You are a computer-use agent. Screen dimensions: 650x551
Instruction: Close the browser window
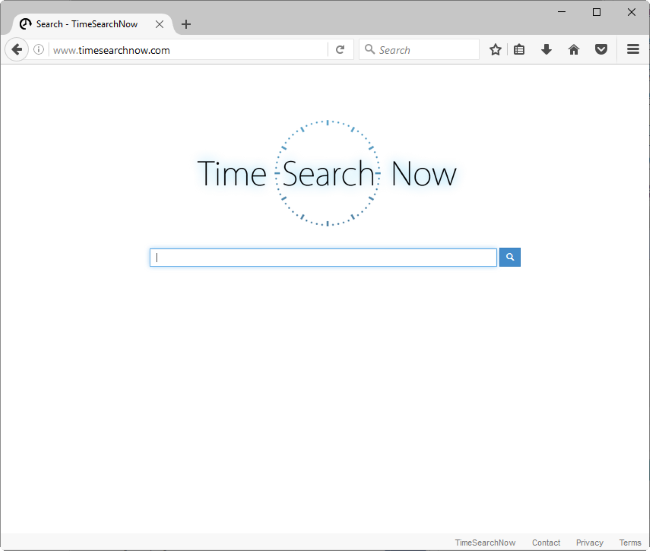coord(631,12)
